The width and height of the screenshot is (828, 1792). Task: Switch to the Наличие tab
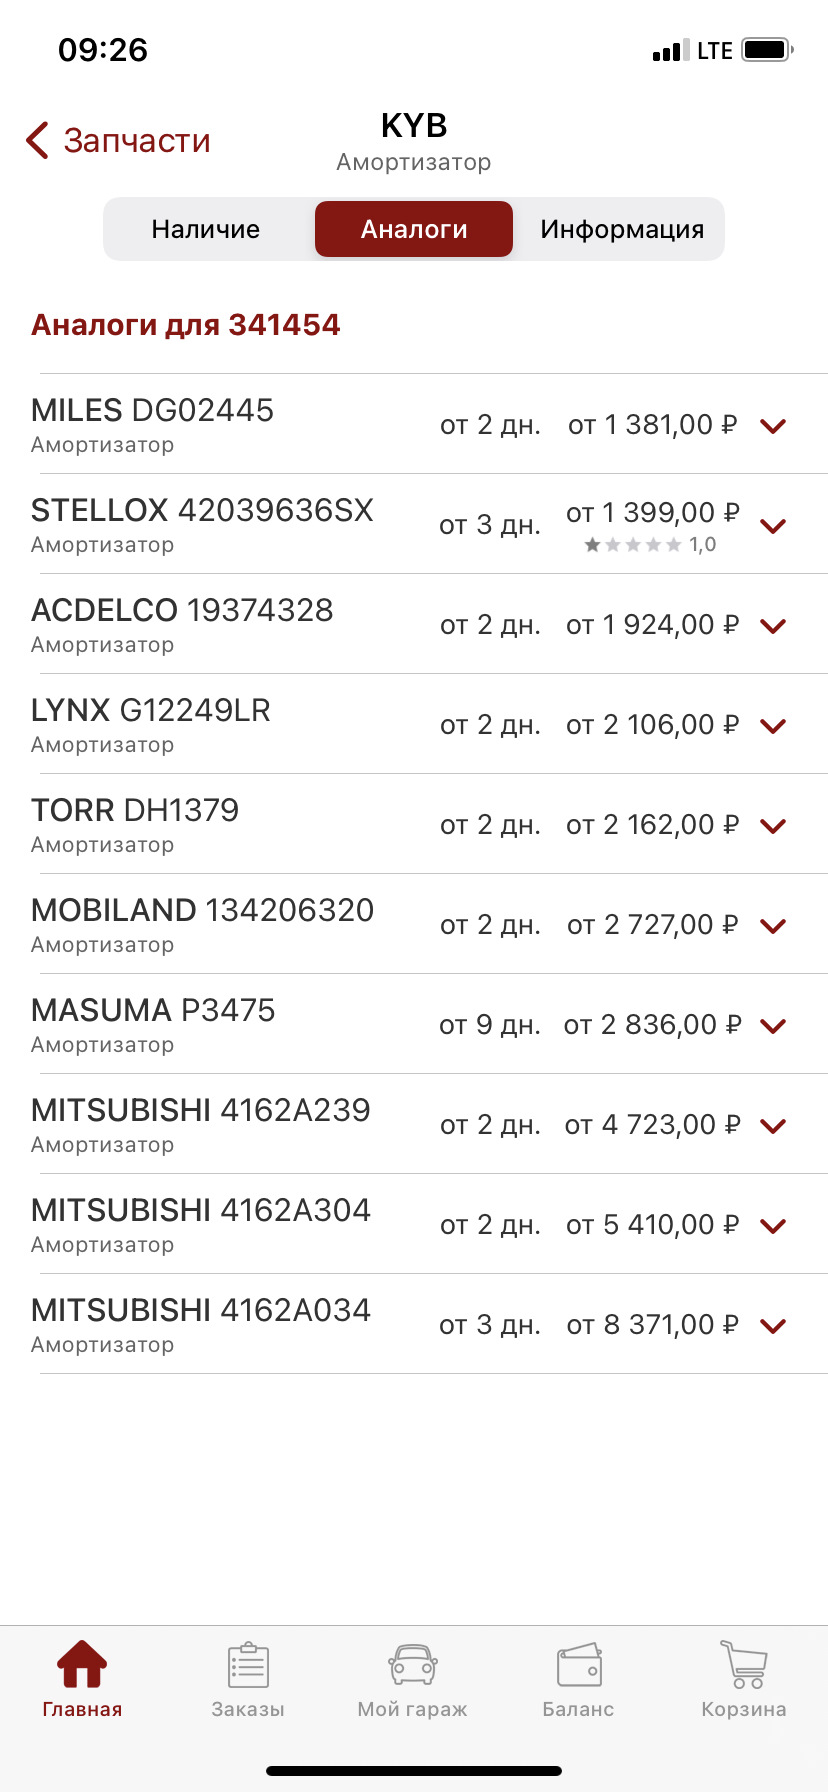tap(206, 229)
